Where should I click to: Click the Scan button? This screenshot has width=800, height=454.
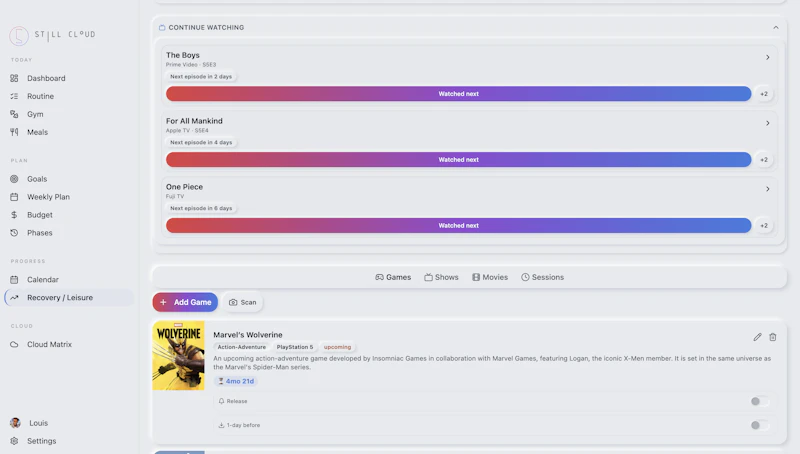(242, 302)
